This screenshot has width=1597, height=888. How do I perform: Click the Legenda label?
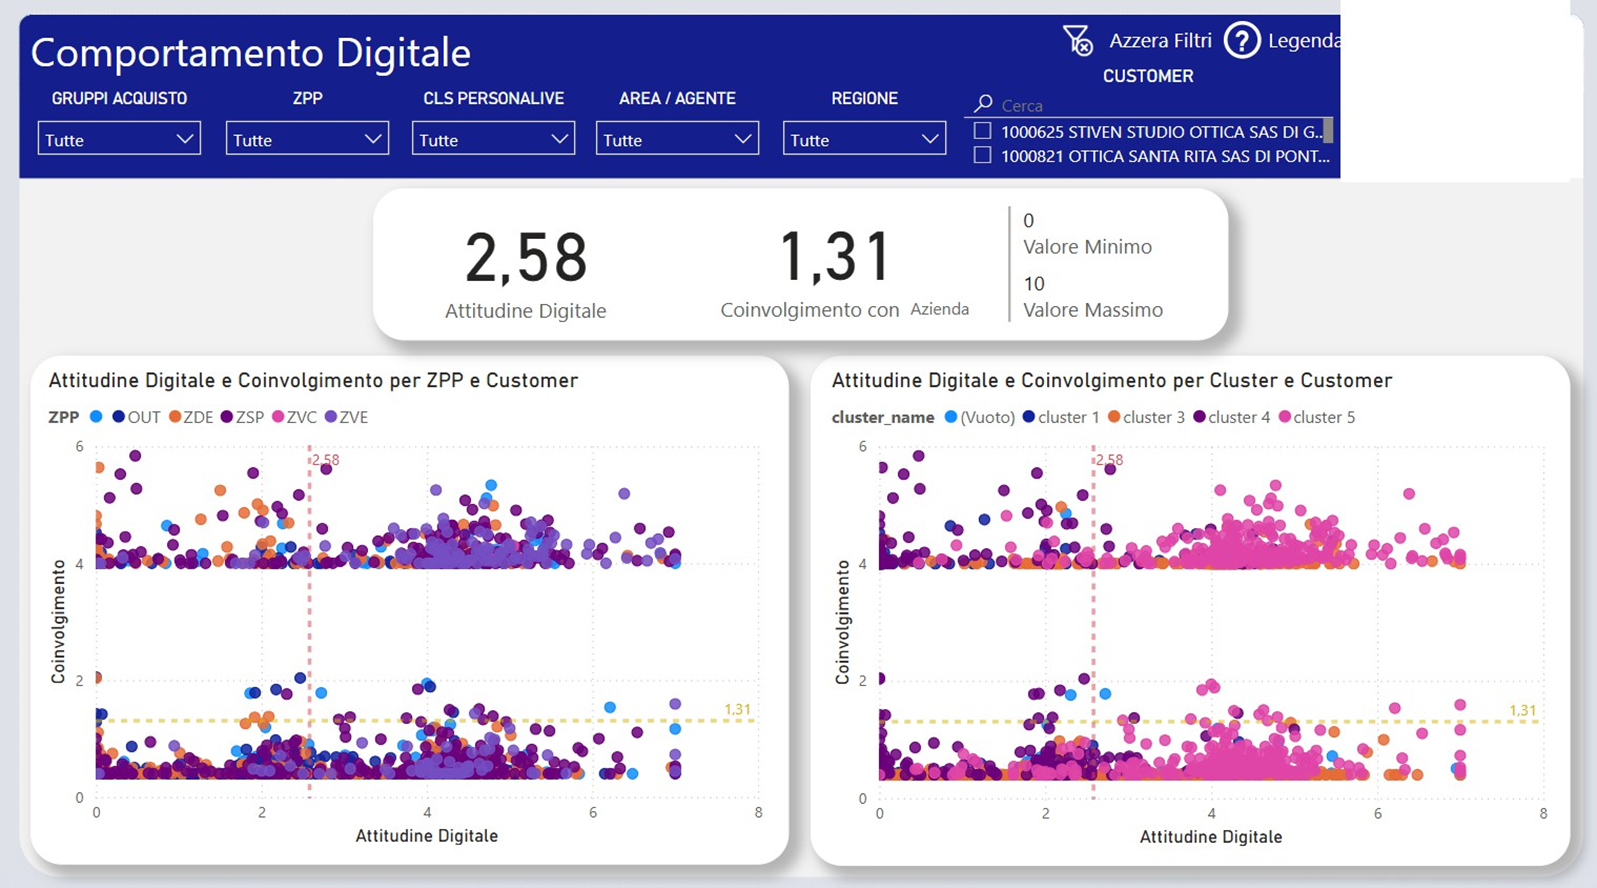tap(1303, 41)
